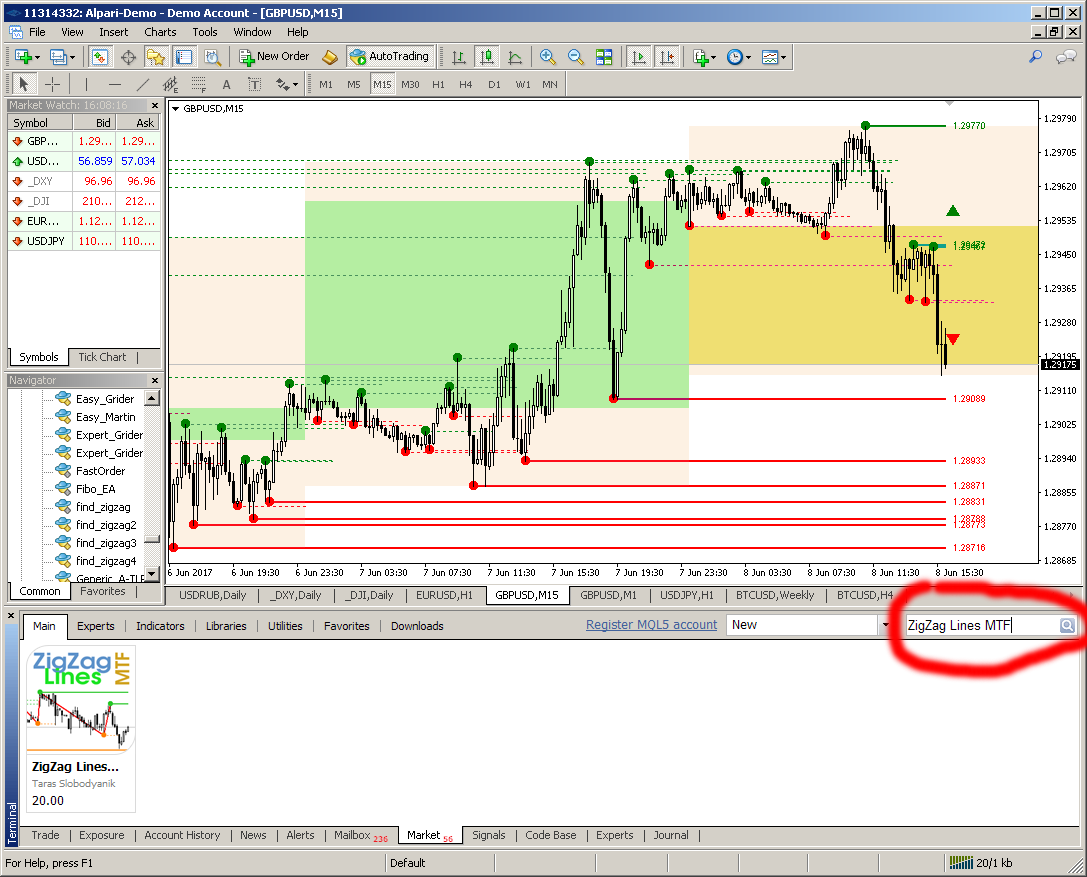The height and width of the screenshot is (877, 1087).
Task: Select the _DXY row in Market Watch
Action: pyautogui.click(x=84, y=181)
